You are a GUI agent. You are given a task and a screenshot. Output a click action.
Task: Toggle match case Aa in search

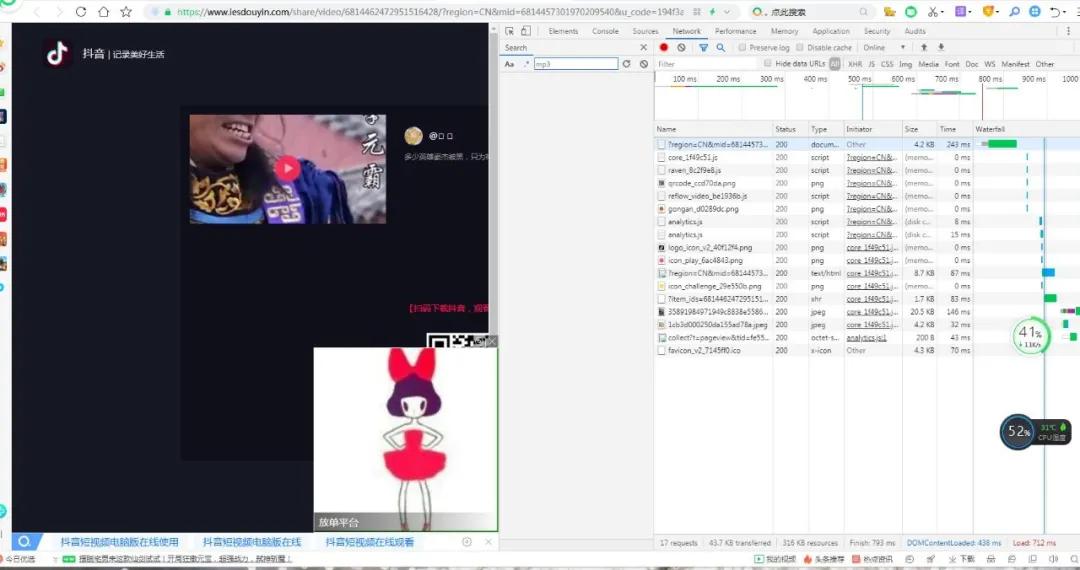509,64
